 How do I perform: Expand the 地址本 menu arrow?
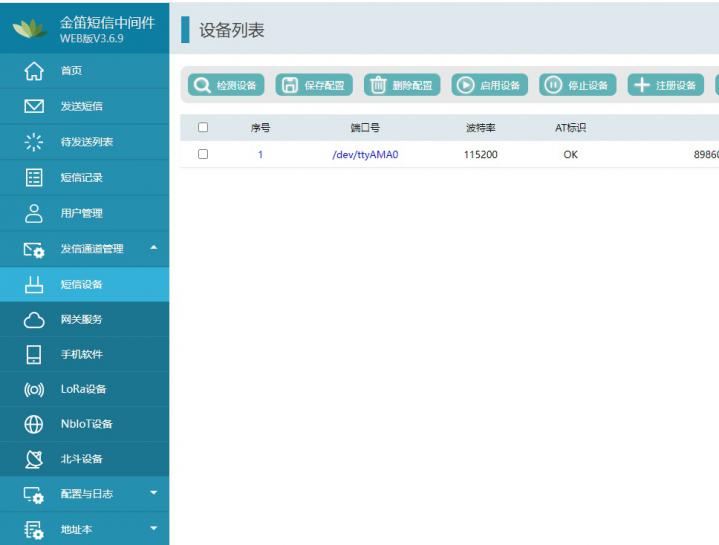click(x=154, y=528)
